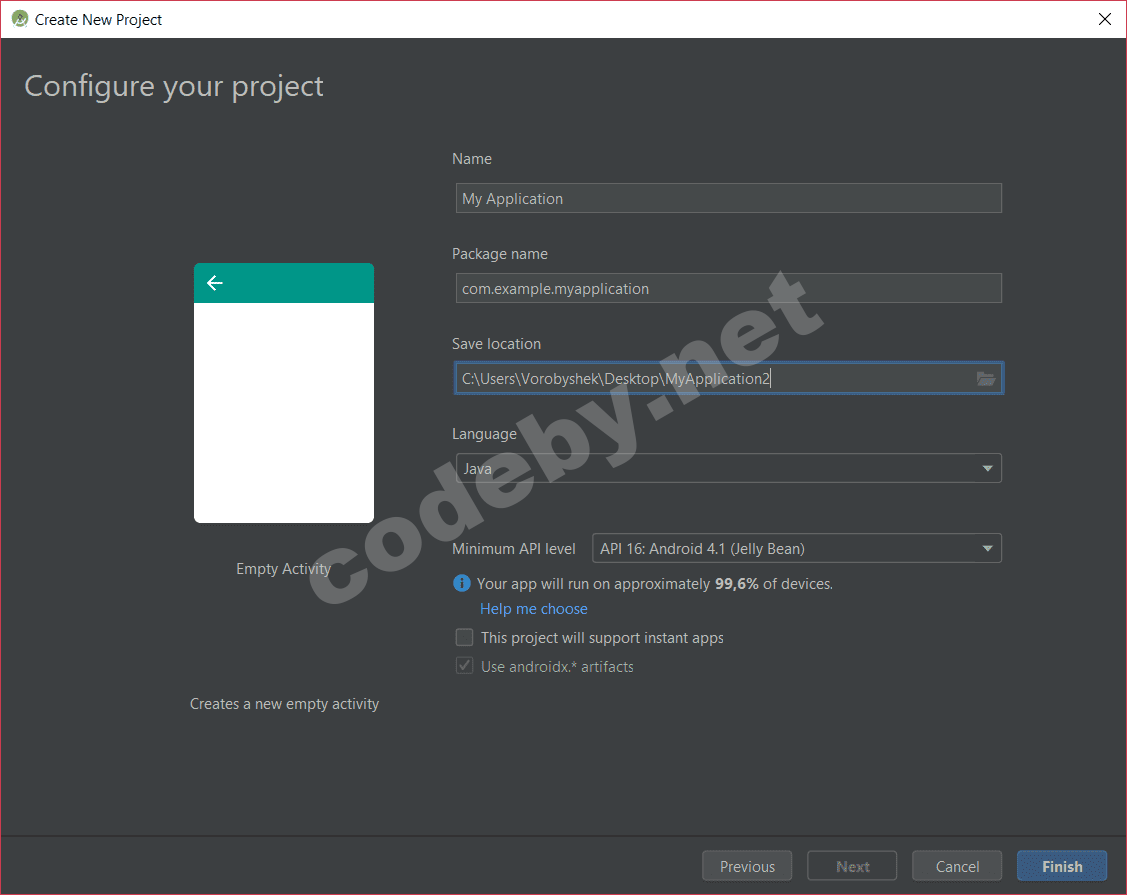This screenshot has height=895, width=1127.
Task: Click the Android Studio logo in title bar
Action: (19, 19)
